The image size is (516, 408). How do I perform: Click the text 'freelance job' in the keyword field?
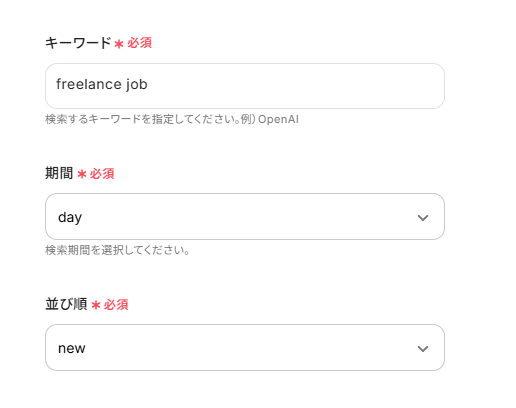(x=102, y=84)
